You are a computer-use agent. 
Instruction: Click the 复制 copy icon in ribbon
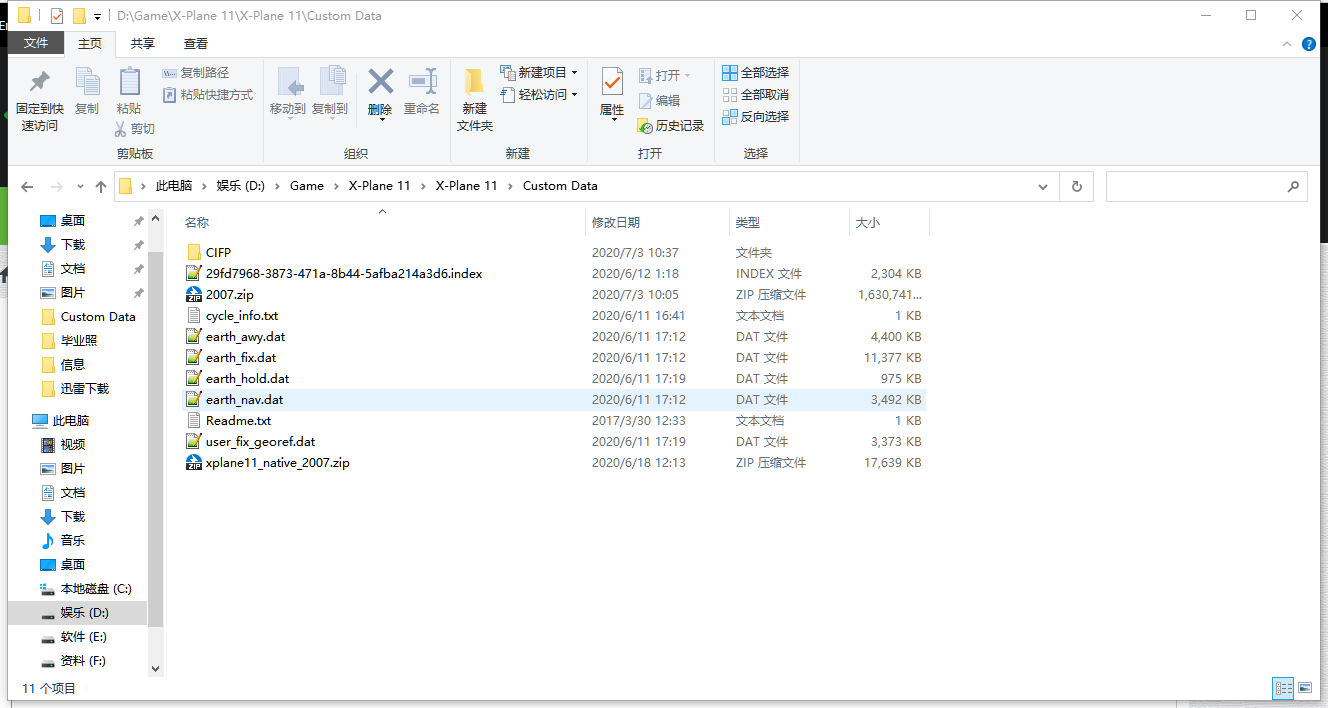point(87,82)
